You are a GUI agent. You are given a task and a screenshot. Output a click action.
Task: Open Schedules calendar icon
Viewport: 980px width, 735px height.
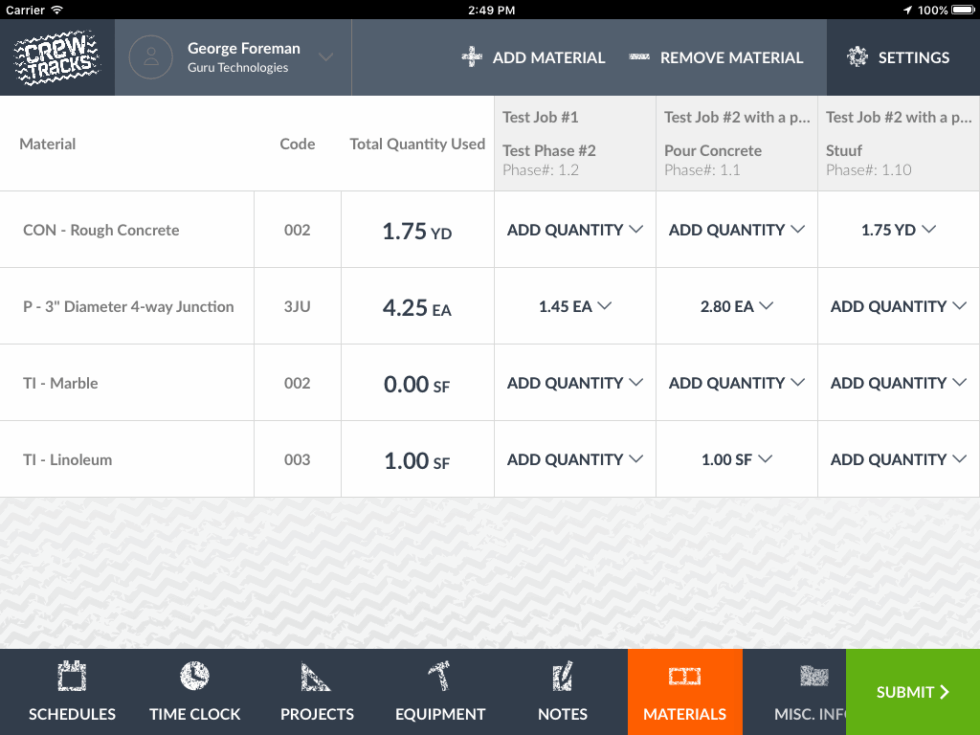pos(72,677)
